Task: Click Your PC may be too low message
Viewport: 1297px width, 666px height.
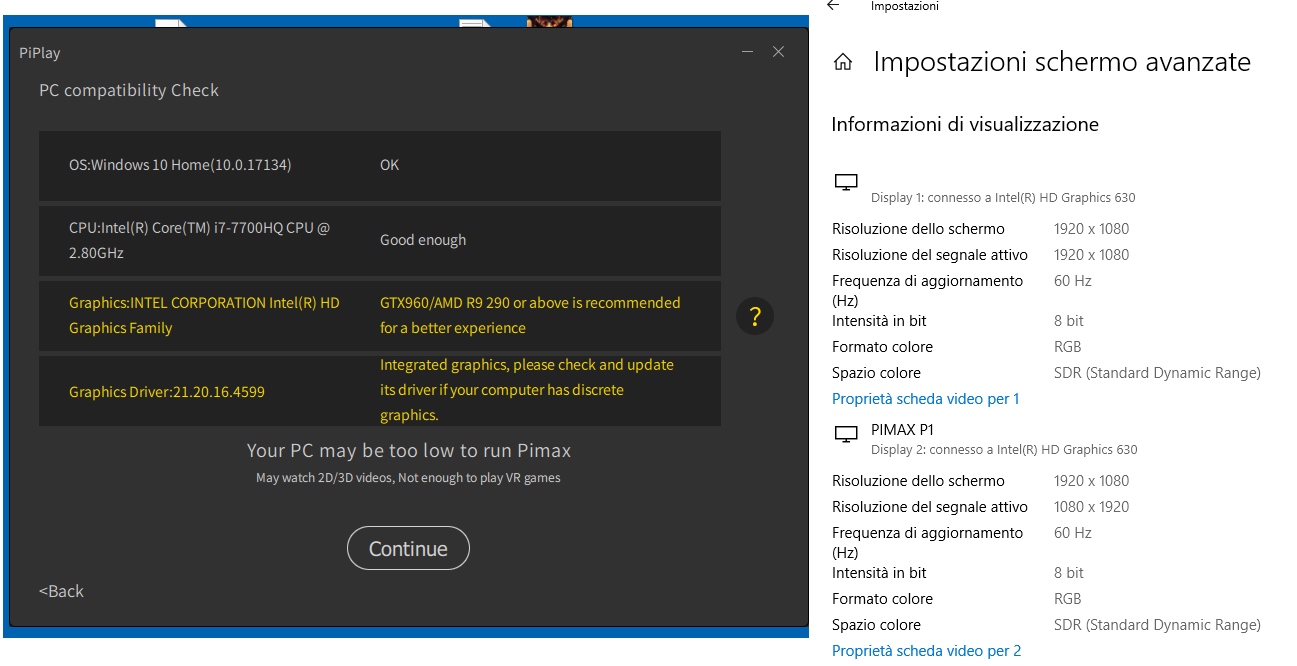Action: (409, 451)
